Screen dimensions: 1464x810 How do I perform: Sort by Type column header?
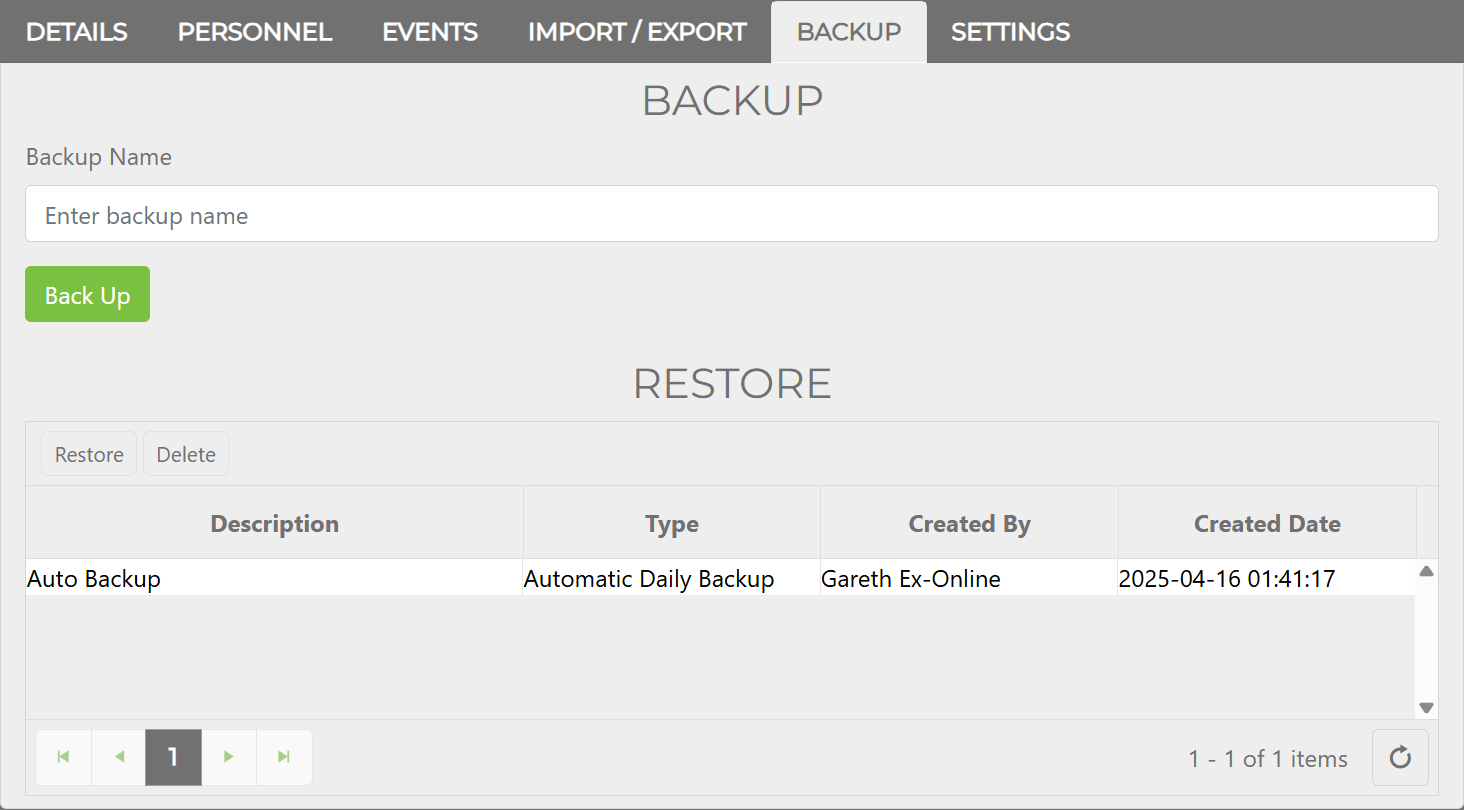(672, 523)
